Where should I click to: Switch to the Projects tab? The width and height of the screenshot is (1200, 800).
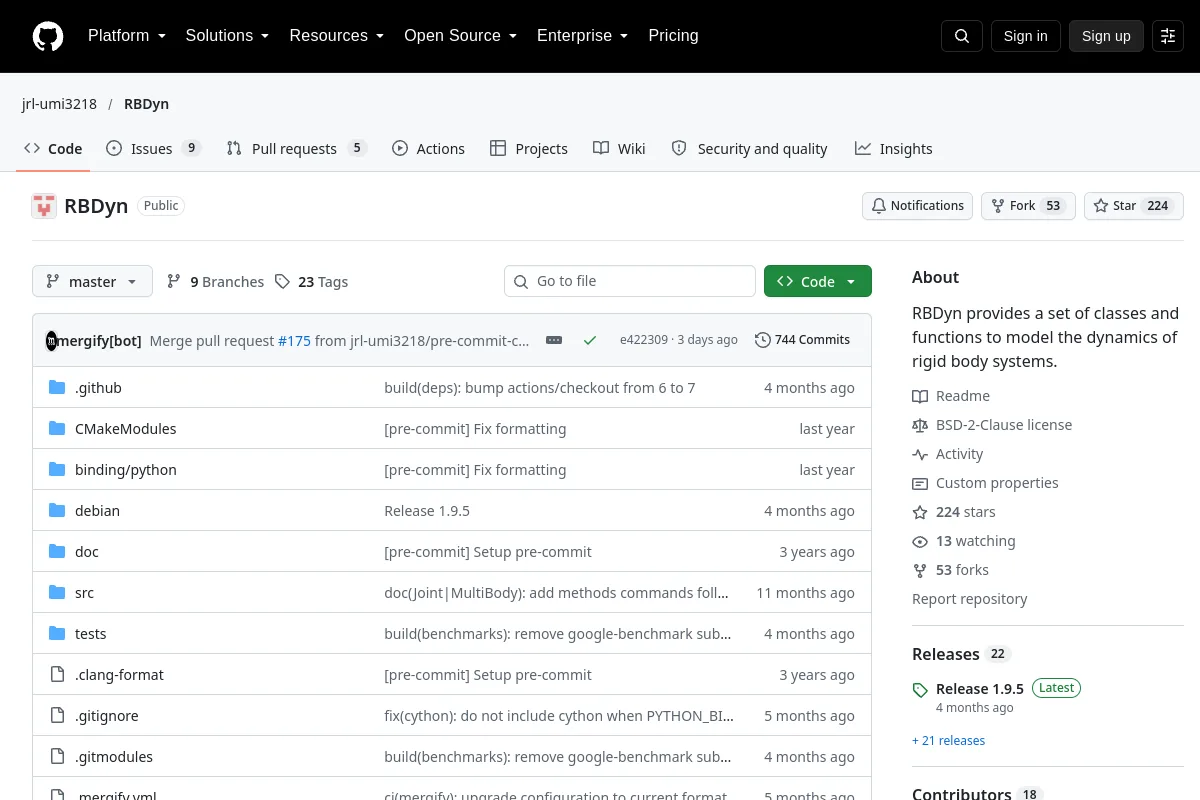pos(529,148)
